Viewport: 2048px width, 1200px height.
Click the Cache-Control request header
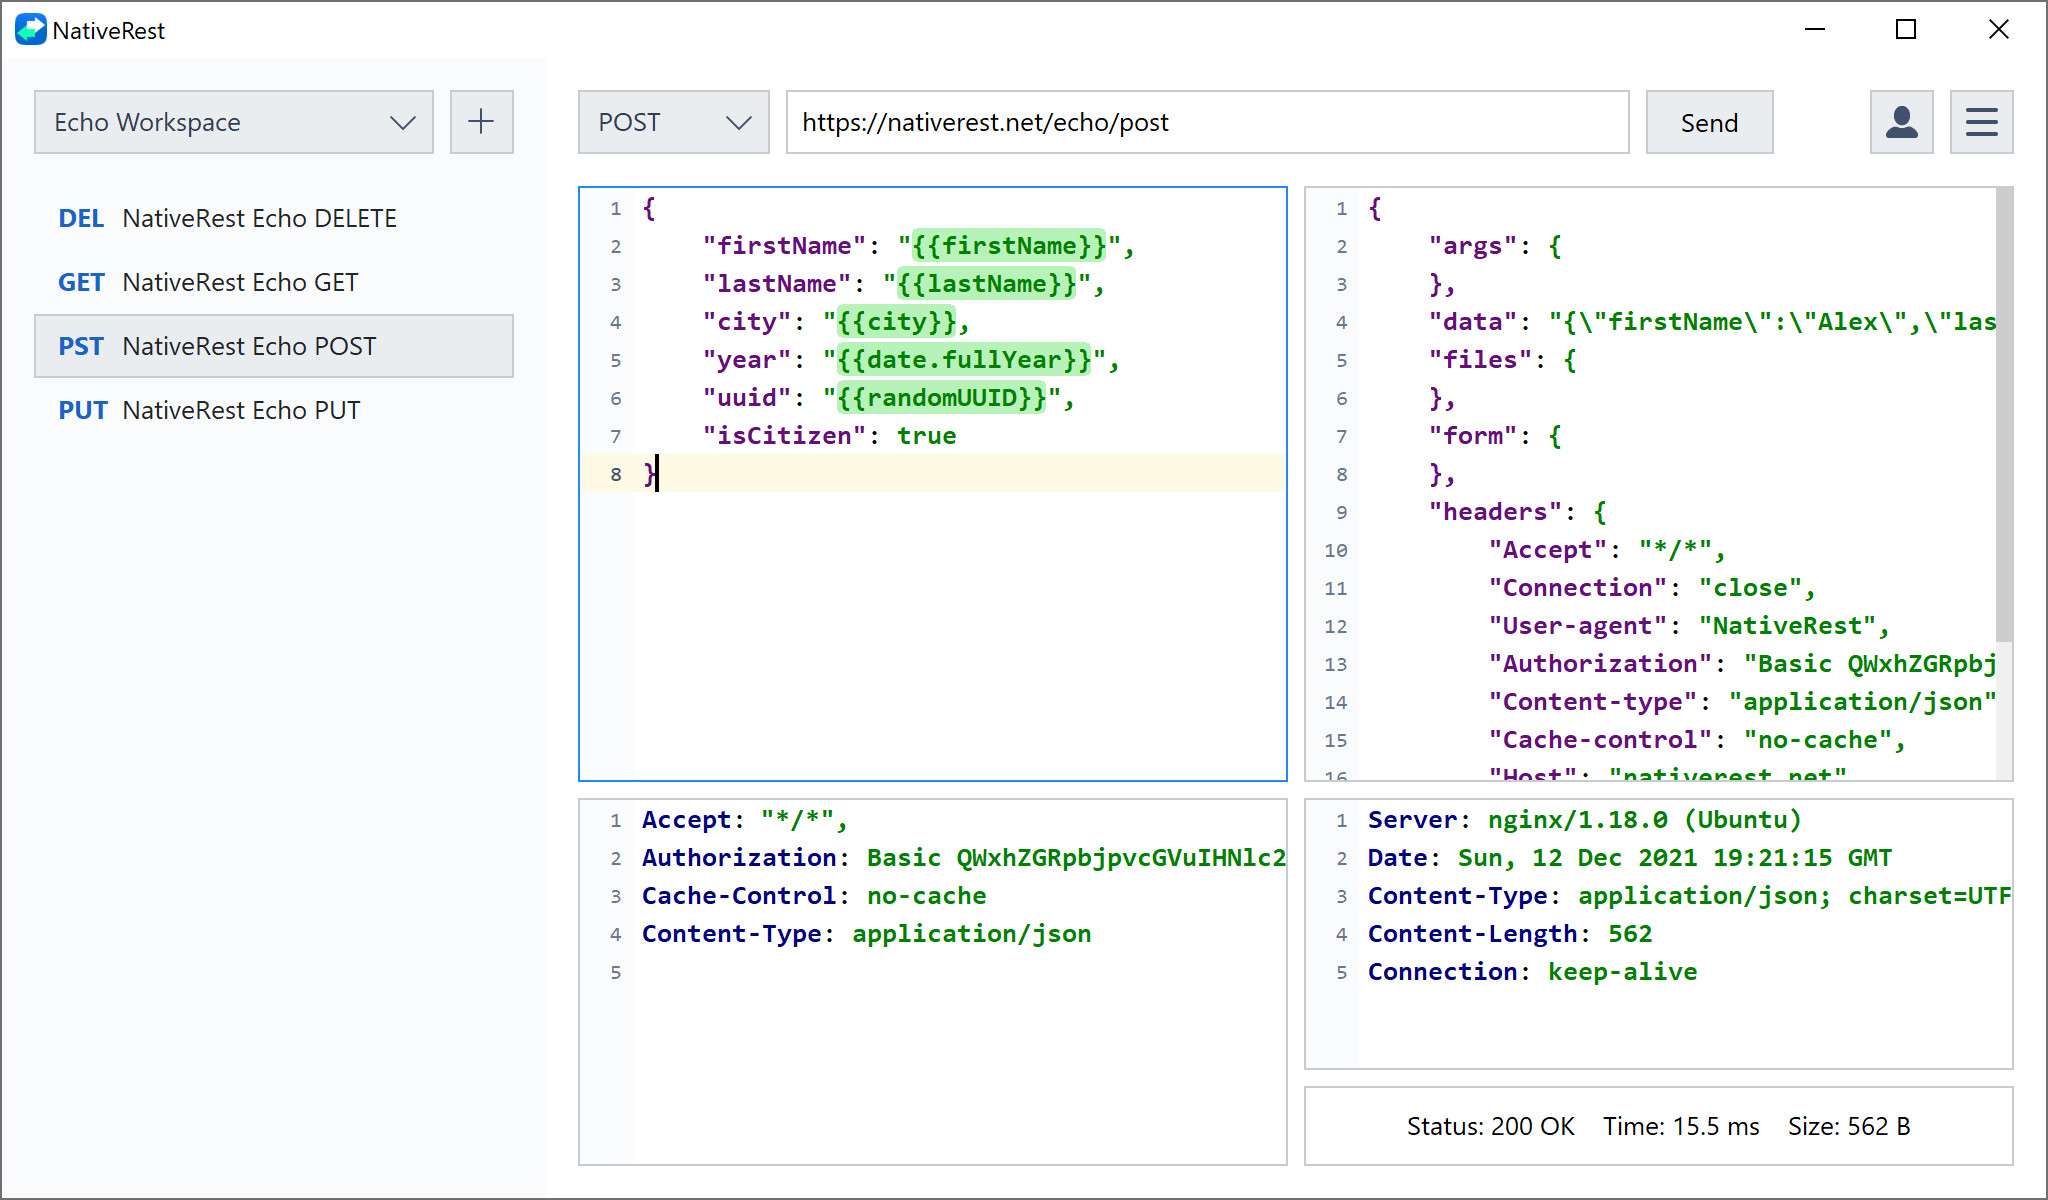[x=814, y=896]
